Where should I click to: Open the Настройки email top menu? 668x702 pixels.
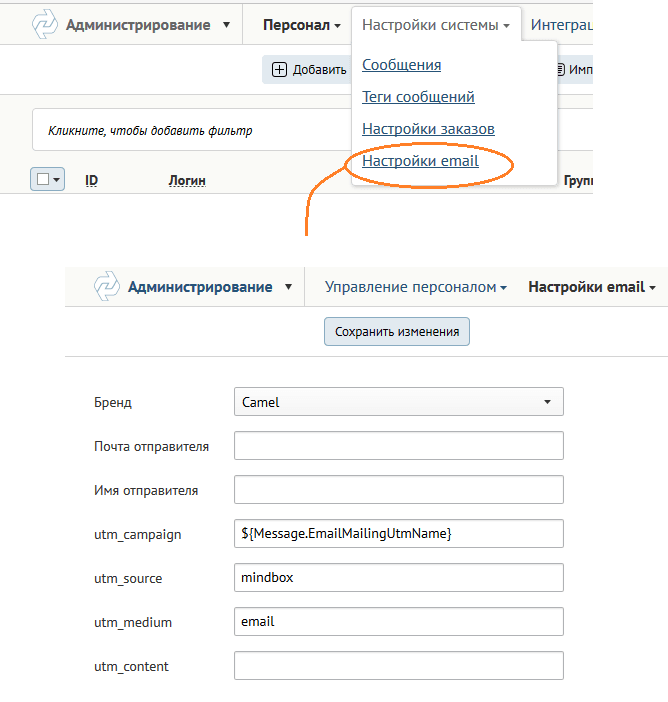[x=591, y=287]
